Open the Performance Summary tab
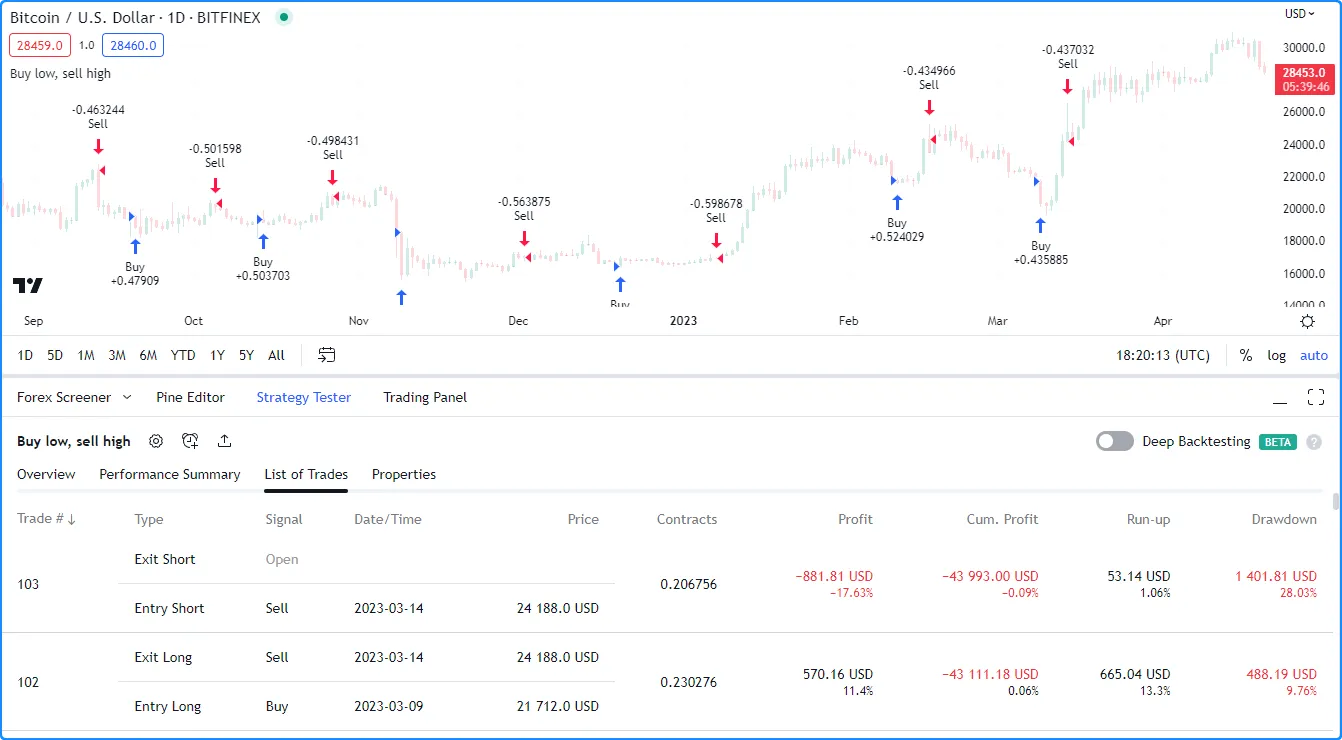The width and height of the screenshot is (1342, 740). (x=169, y=474)
